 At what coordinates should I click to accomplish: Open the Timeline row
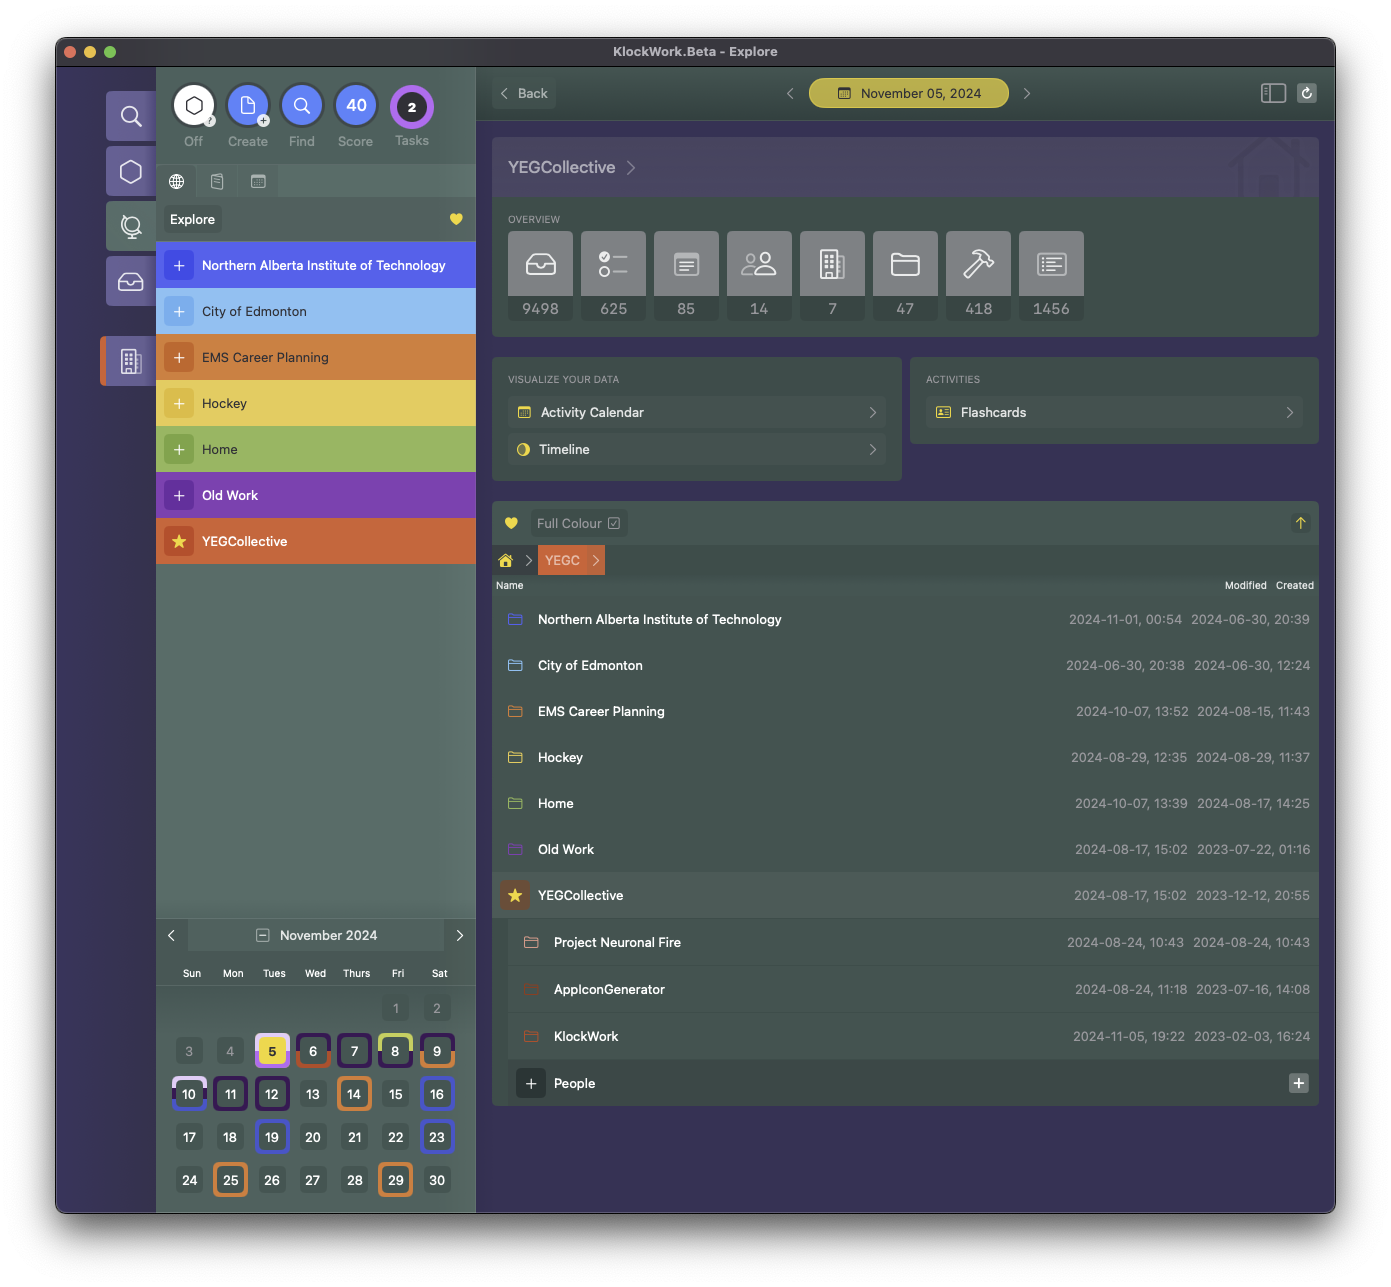tap(697, 449)
